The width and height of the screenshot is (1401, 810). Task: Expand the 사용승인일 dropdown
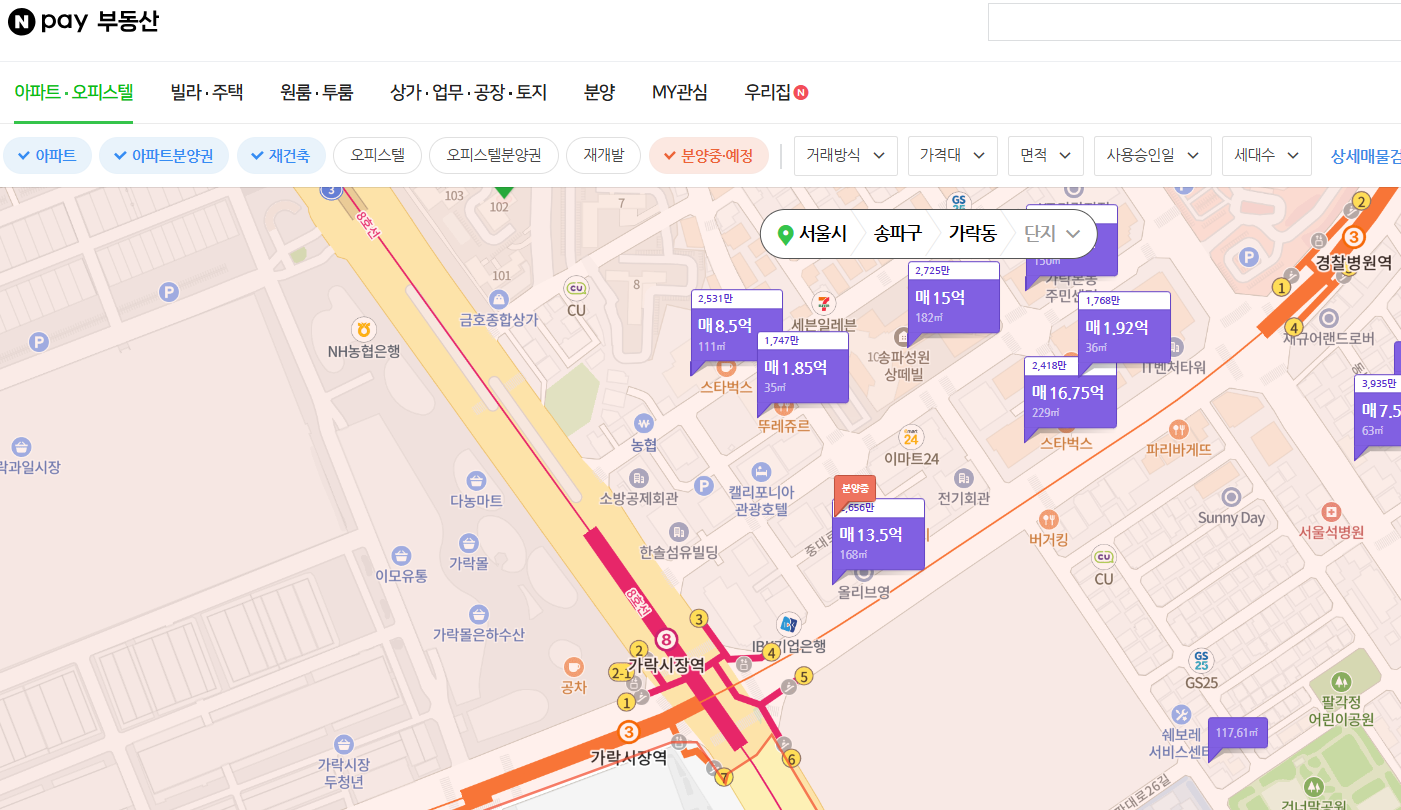point(1153,156)
